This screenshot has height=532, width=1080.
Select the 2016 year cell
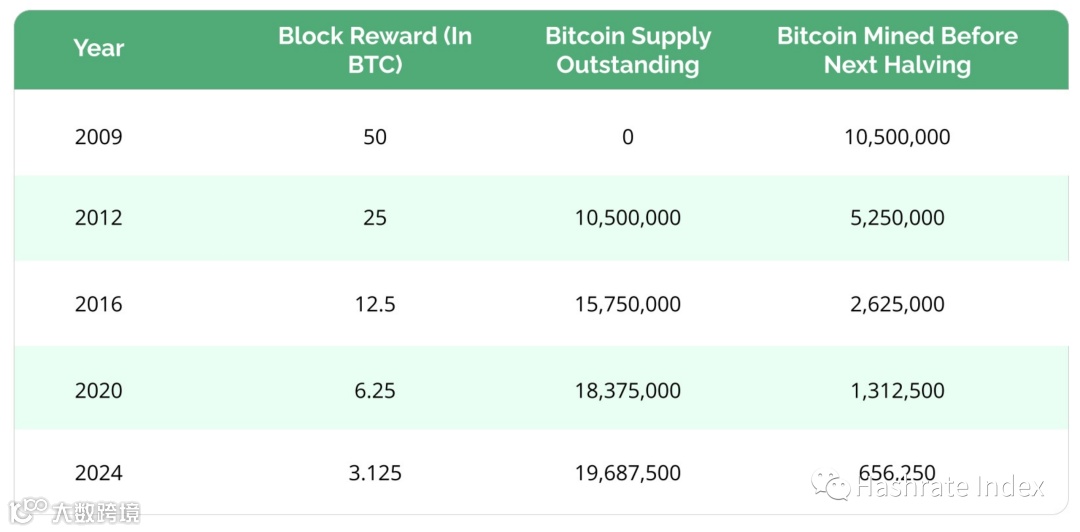[99, 304]
